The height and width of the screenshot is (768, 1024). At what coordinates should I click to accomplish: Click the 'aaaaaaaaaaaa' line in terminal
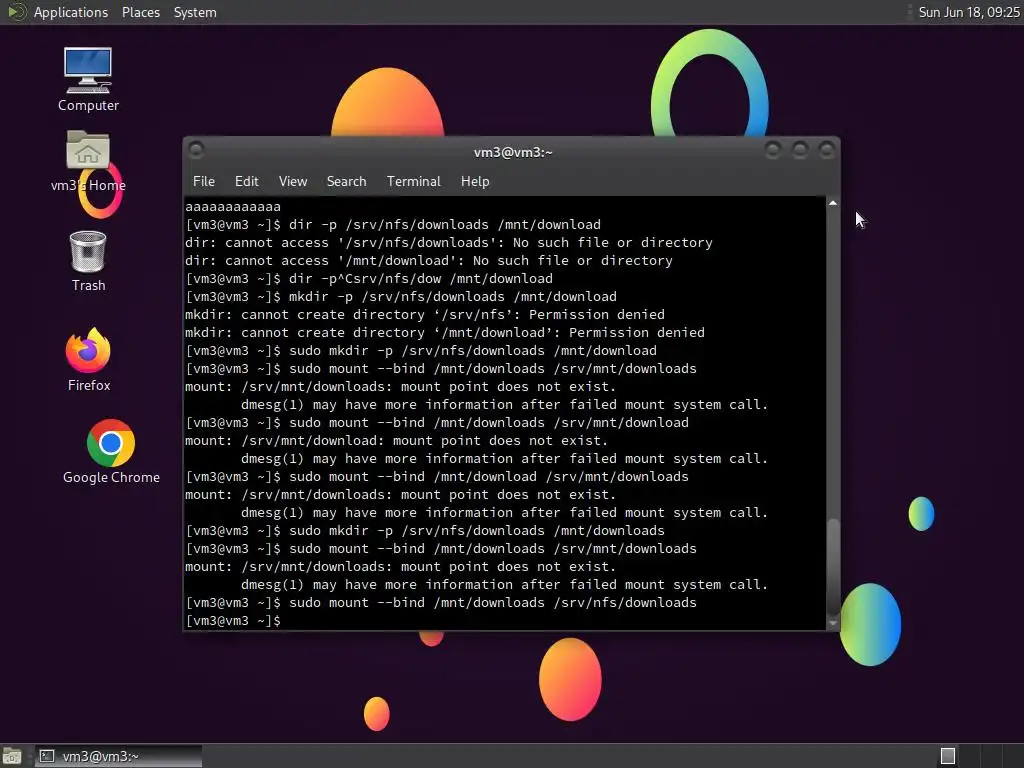click(233, 206)
